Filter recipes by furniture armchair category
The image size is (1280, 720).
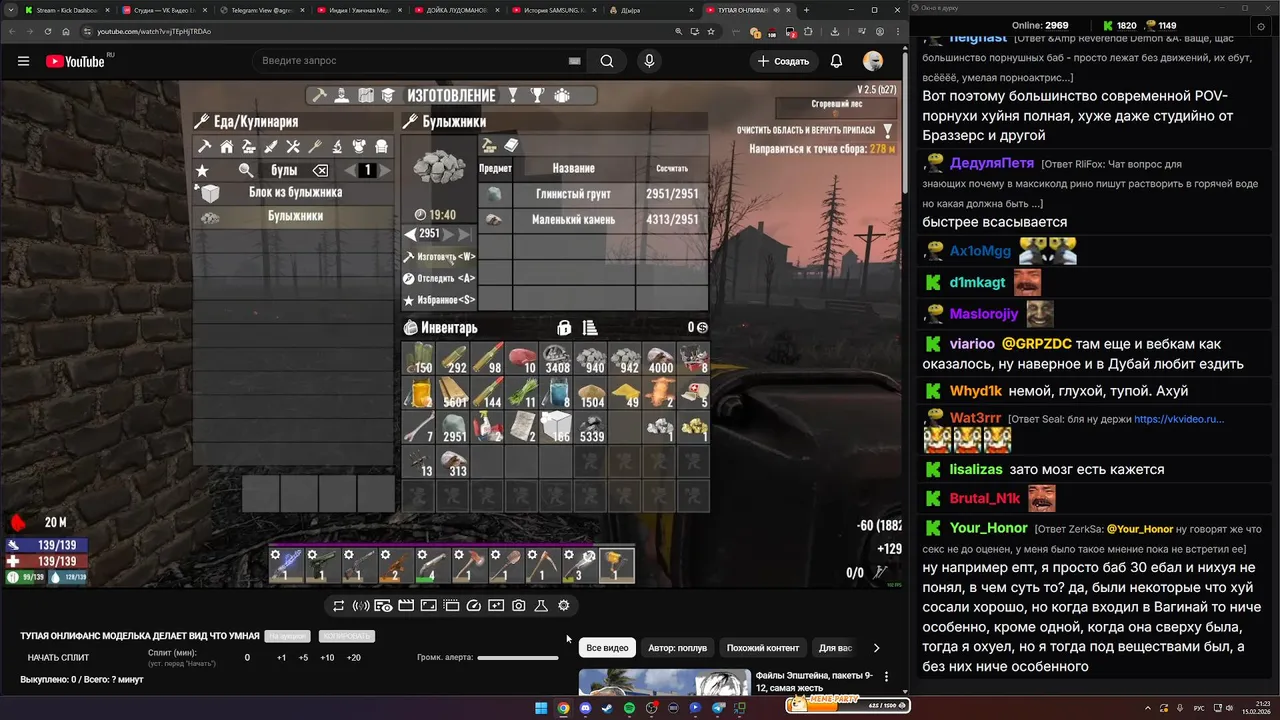tap(381, 147)
